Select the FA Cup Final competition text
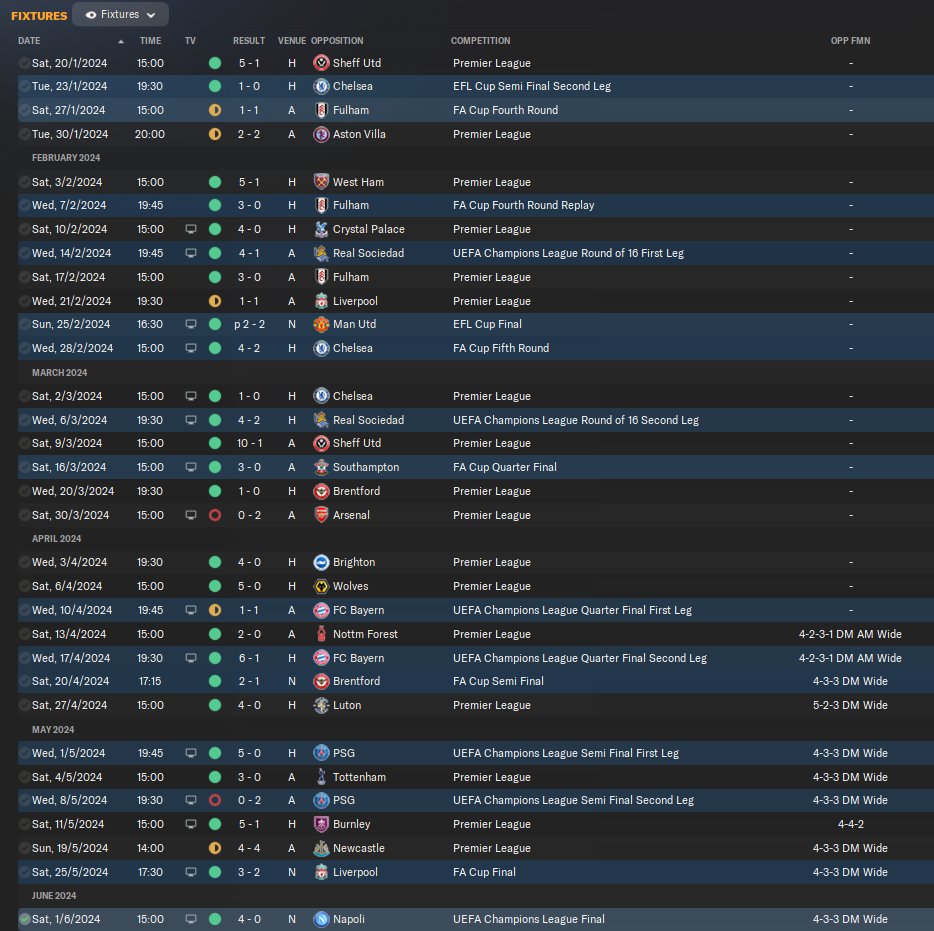 [x=484, y=872]
